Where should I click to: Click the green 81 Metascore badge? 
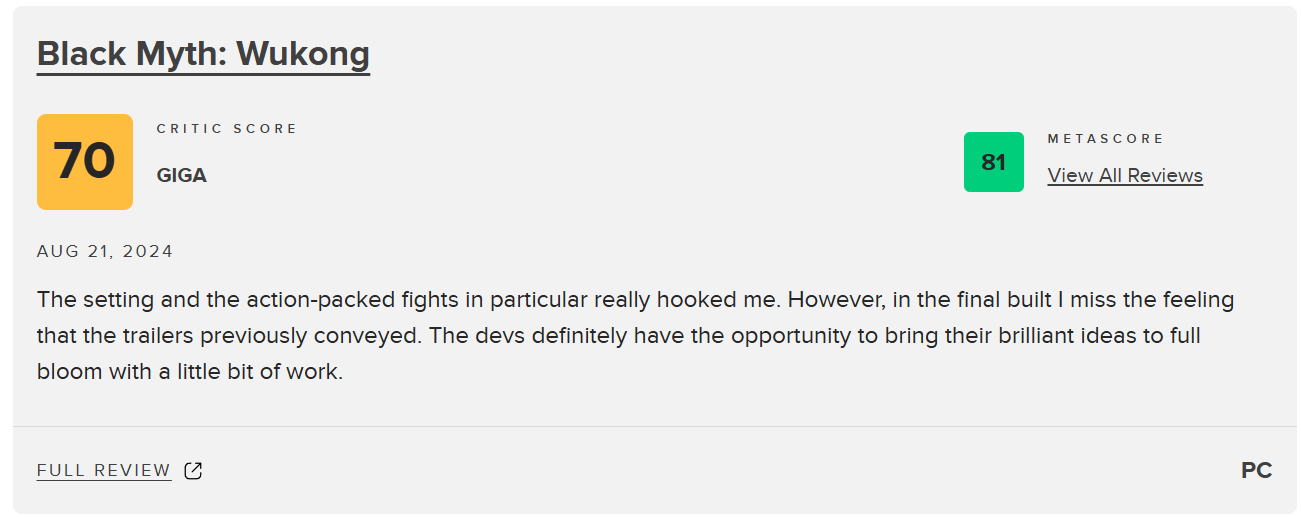click(993, 162)
